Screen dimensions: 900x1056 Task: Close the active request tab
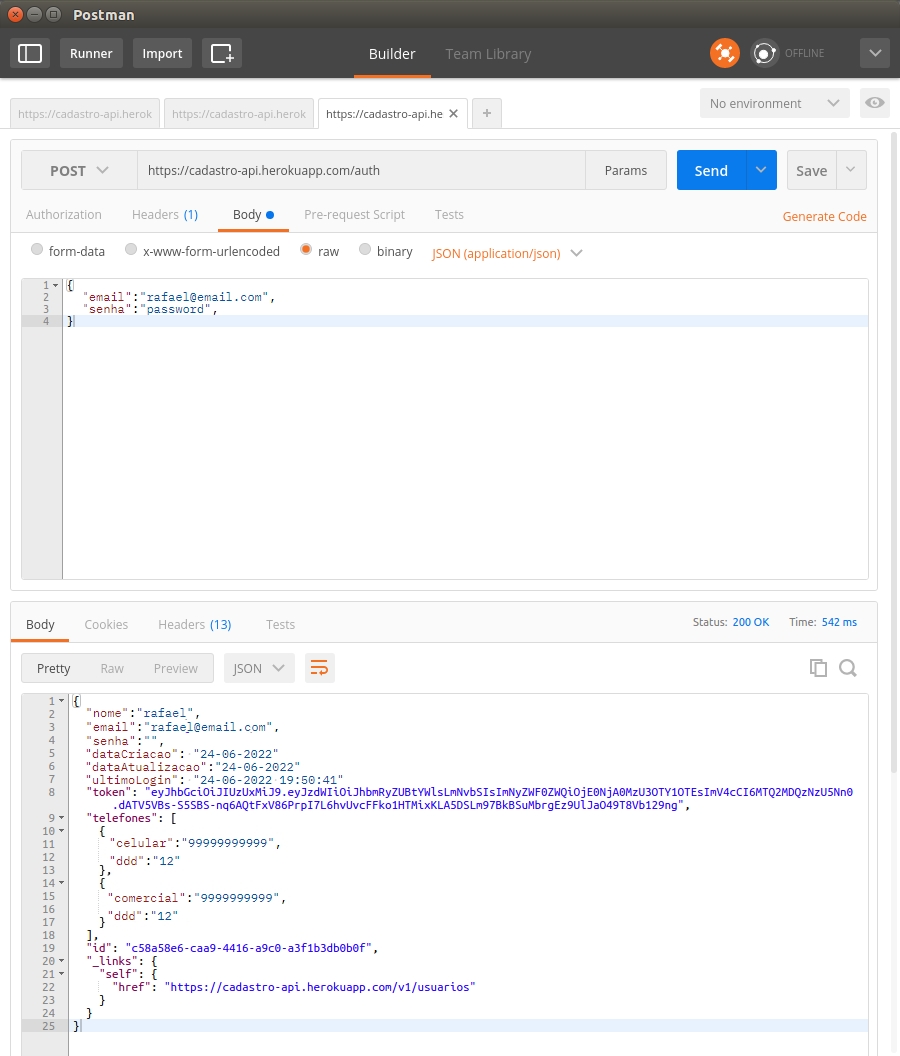tap(453, 114)
